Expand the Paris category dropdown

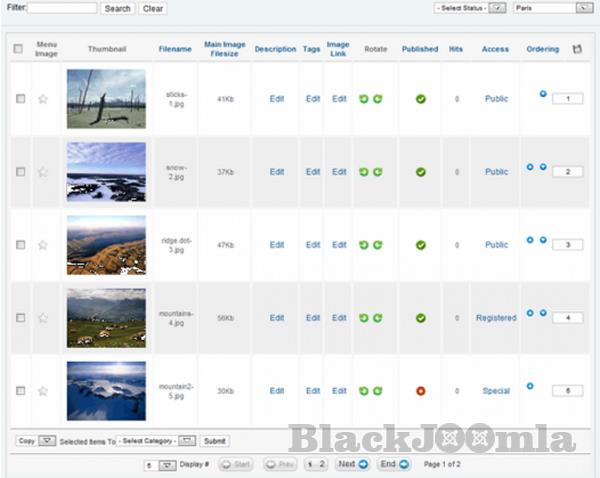553,8
